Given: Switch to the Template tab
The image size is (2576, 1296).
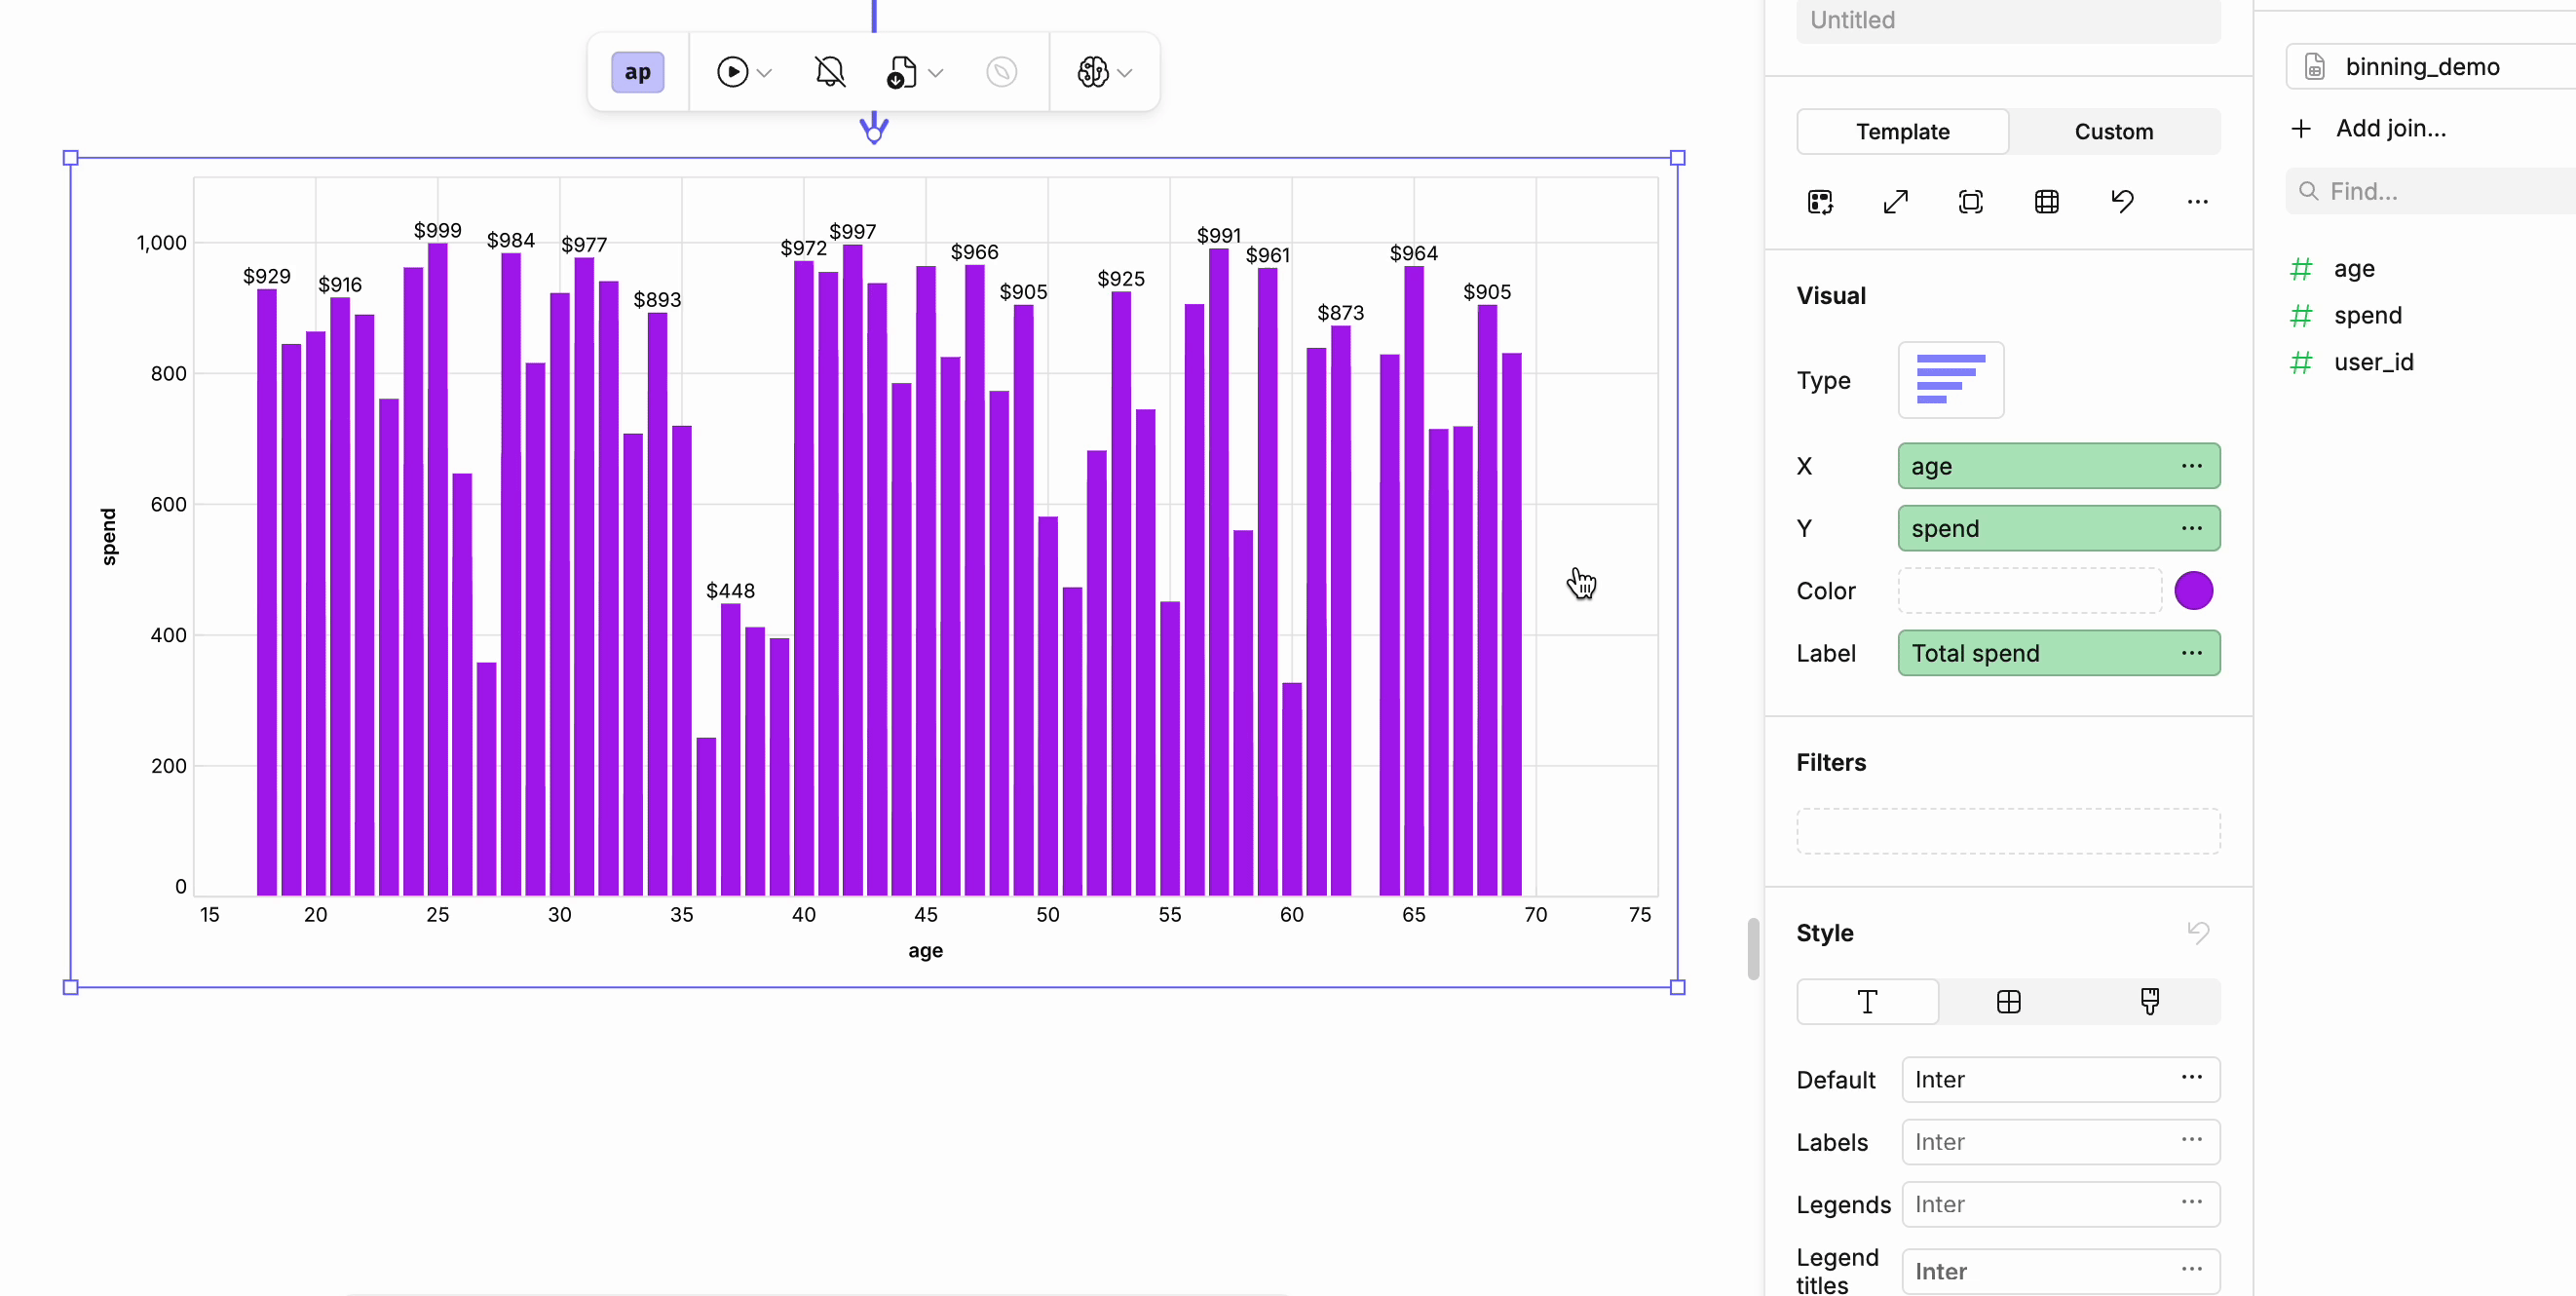Looking at the screenshot, I should (x=1902, y=132).
